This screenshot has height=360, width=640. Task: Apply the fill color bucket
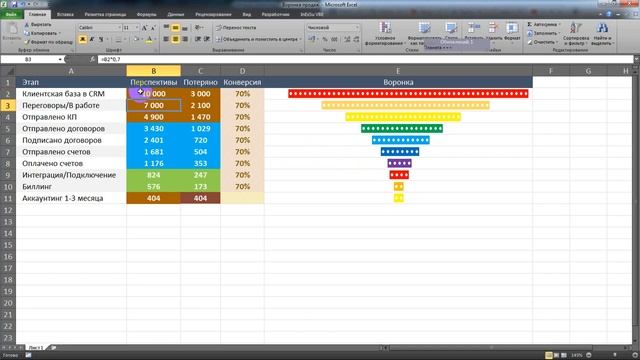click(136, 40)
